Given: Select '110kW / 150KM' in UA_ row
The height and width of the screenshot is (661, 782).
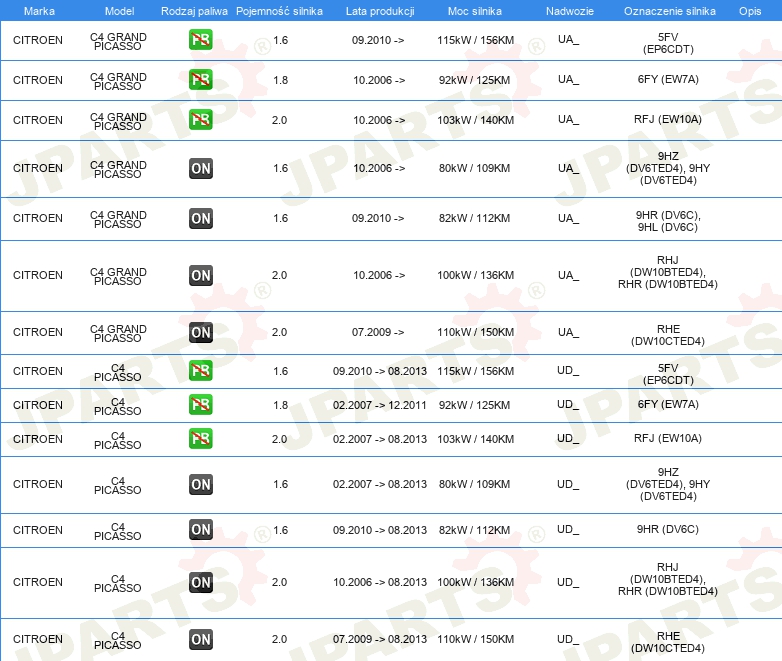Looking at the screenshot, I should pos(475,332).
